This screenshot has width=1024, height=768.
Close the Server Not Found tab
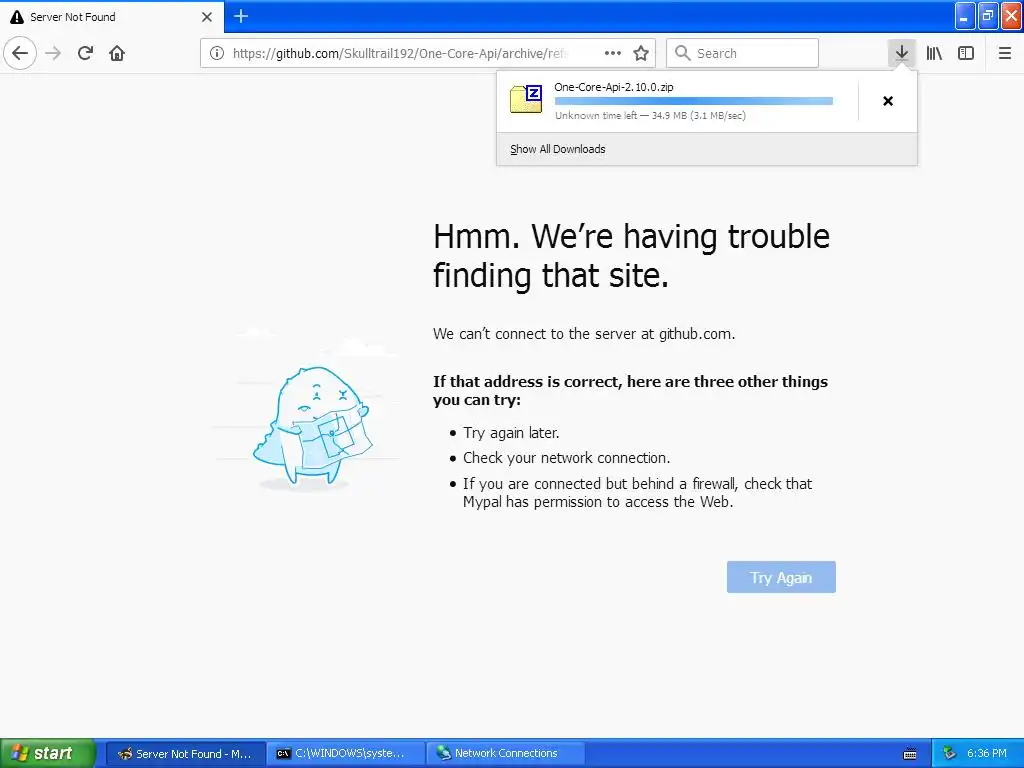(x=207, y=17)
